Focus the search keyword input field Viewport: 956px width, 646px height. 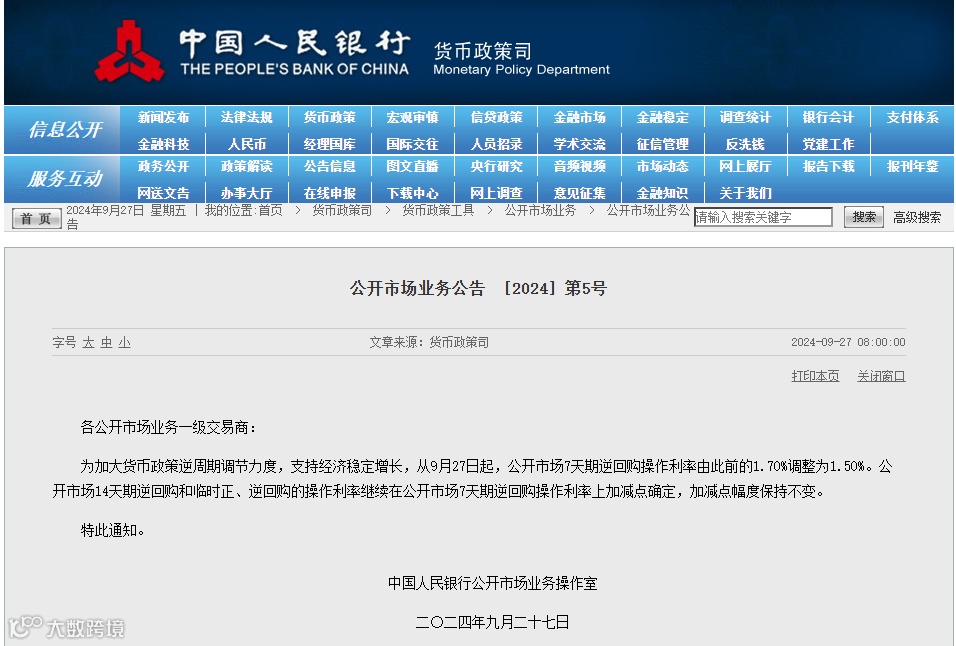point(763,217)
